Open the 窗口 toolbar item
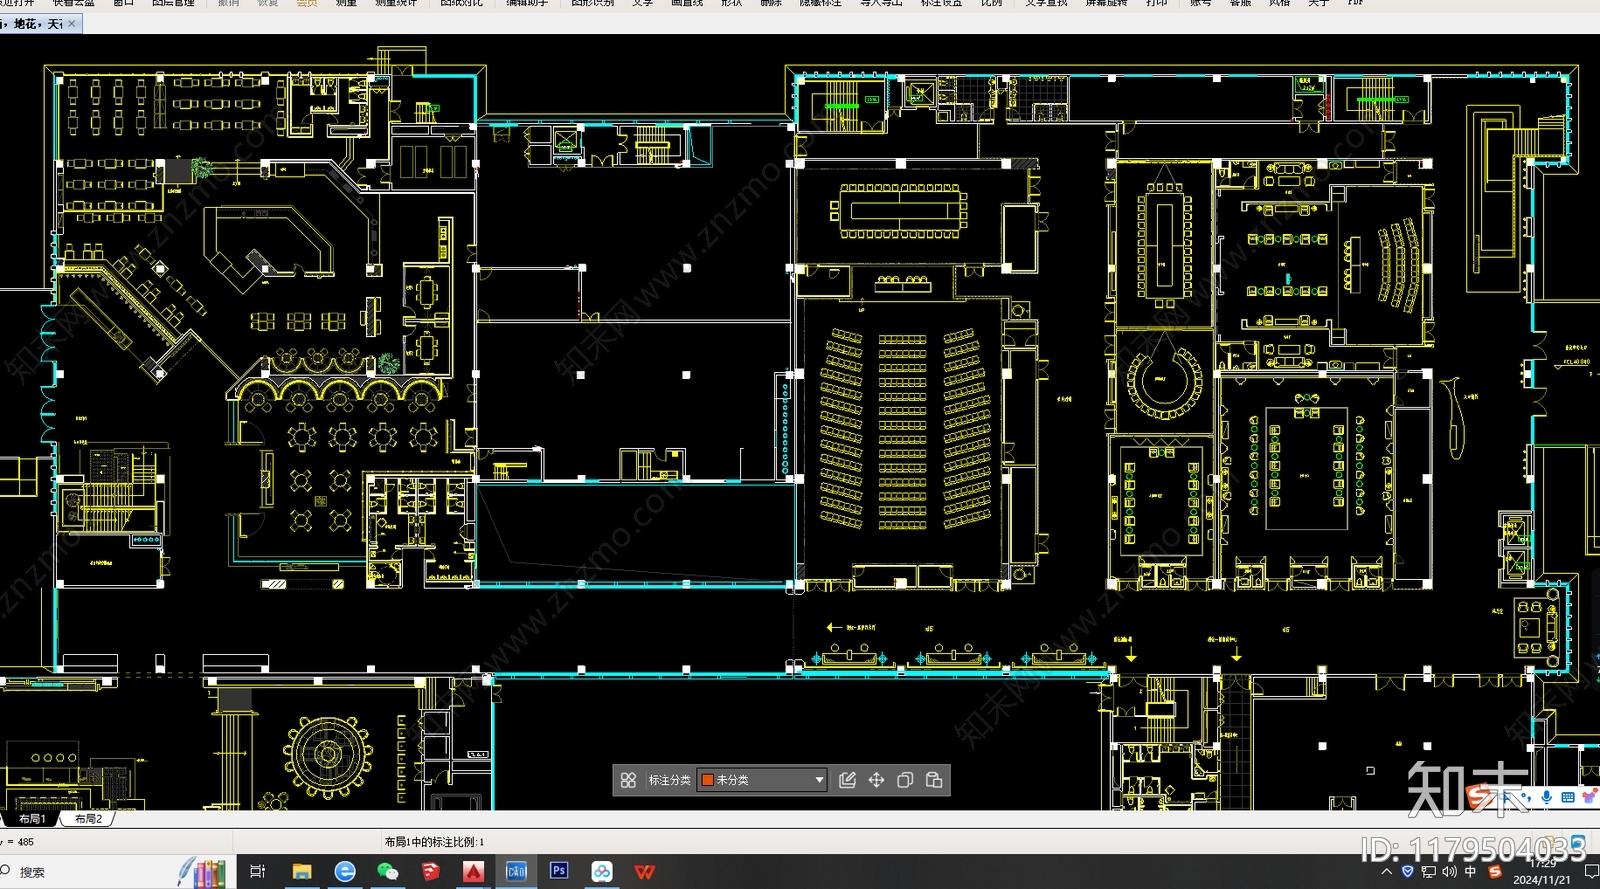 coord(123,3)
